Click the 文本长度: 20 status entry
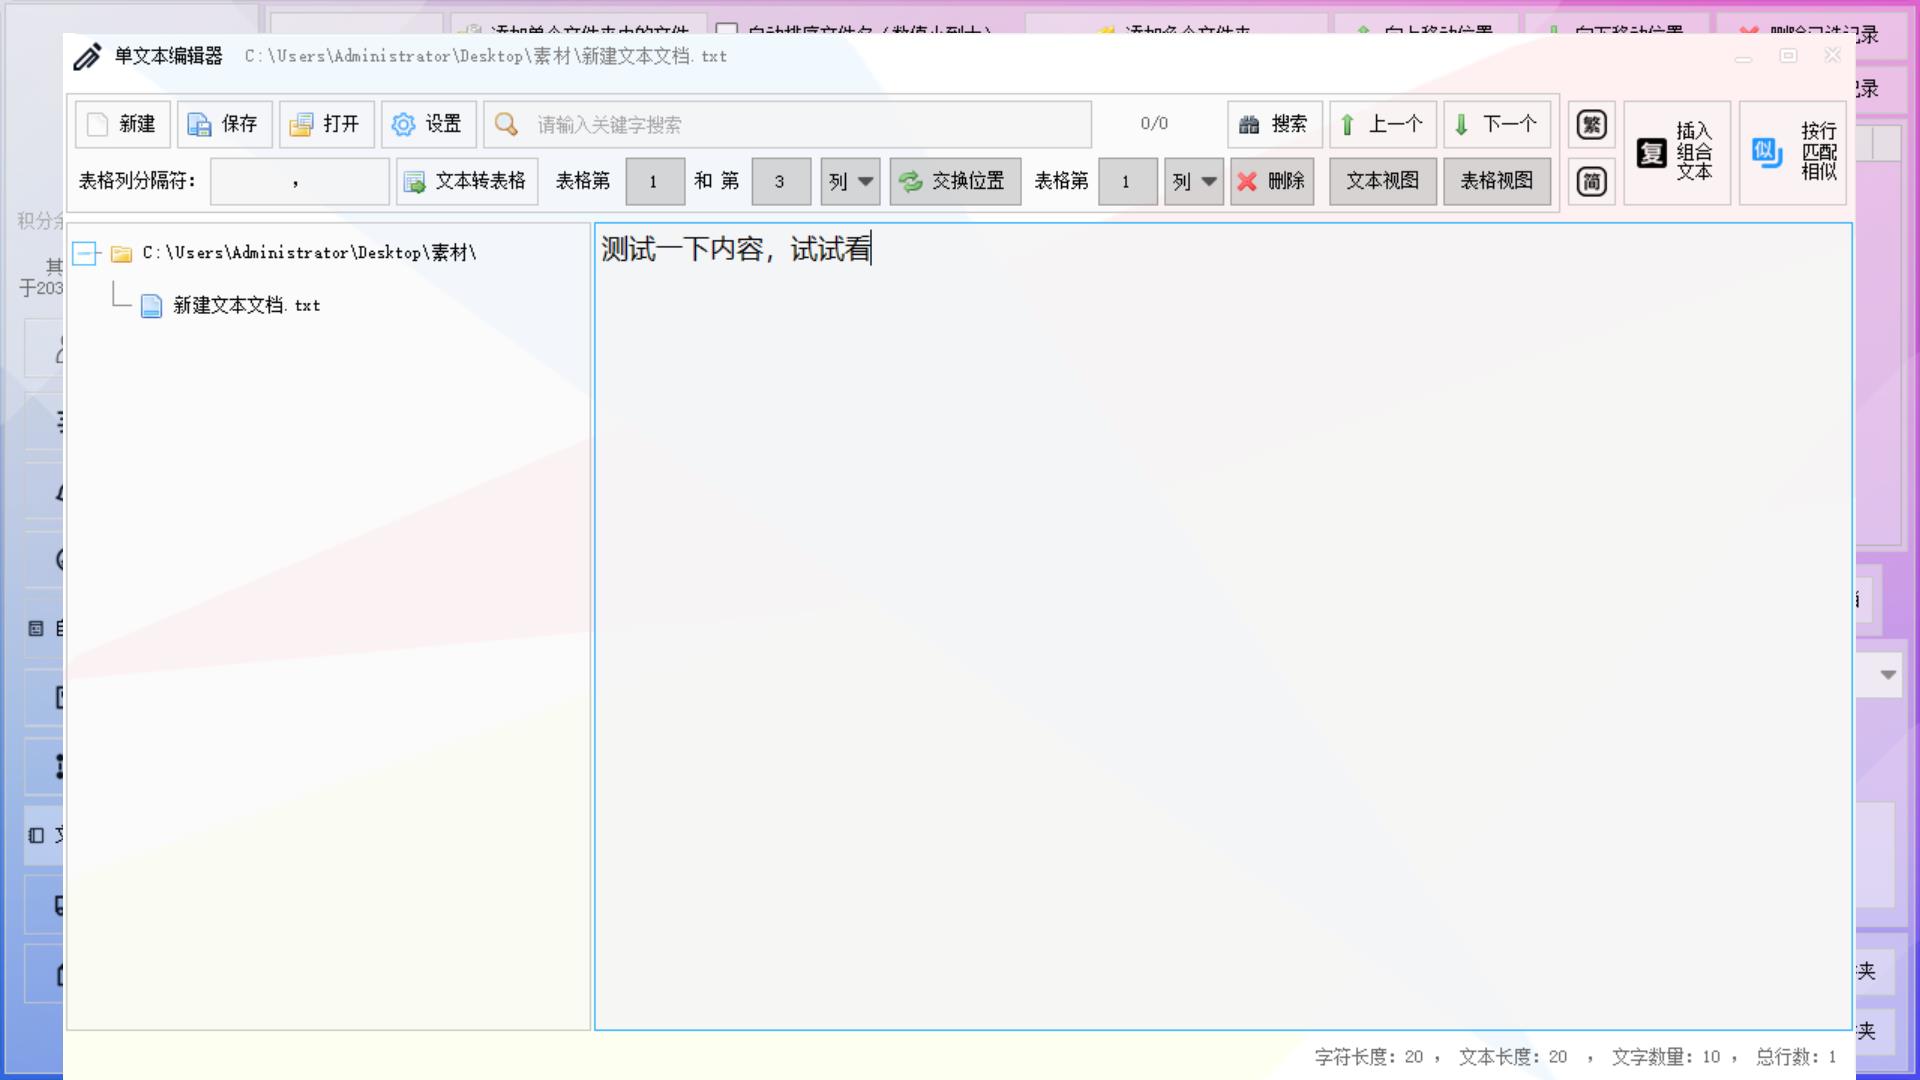Screen dimensions: 1920x1080 click(x=1513, y=1057)
